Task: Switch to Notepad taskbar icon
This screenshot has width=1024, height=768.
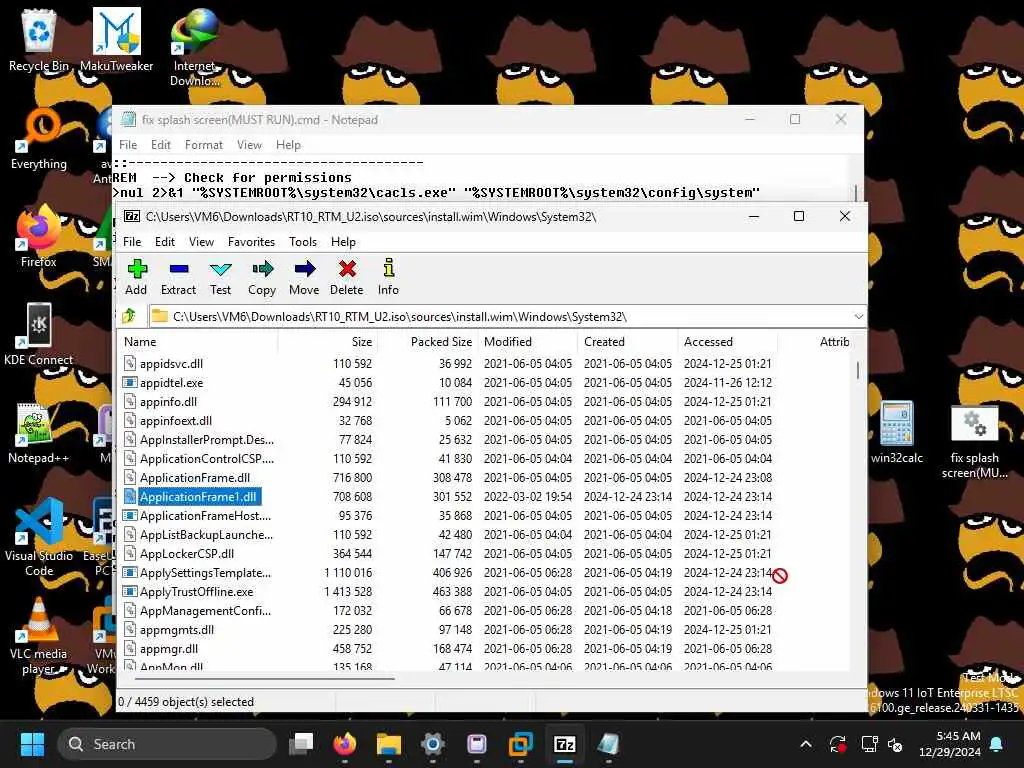Action: tap(608, 744)
